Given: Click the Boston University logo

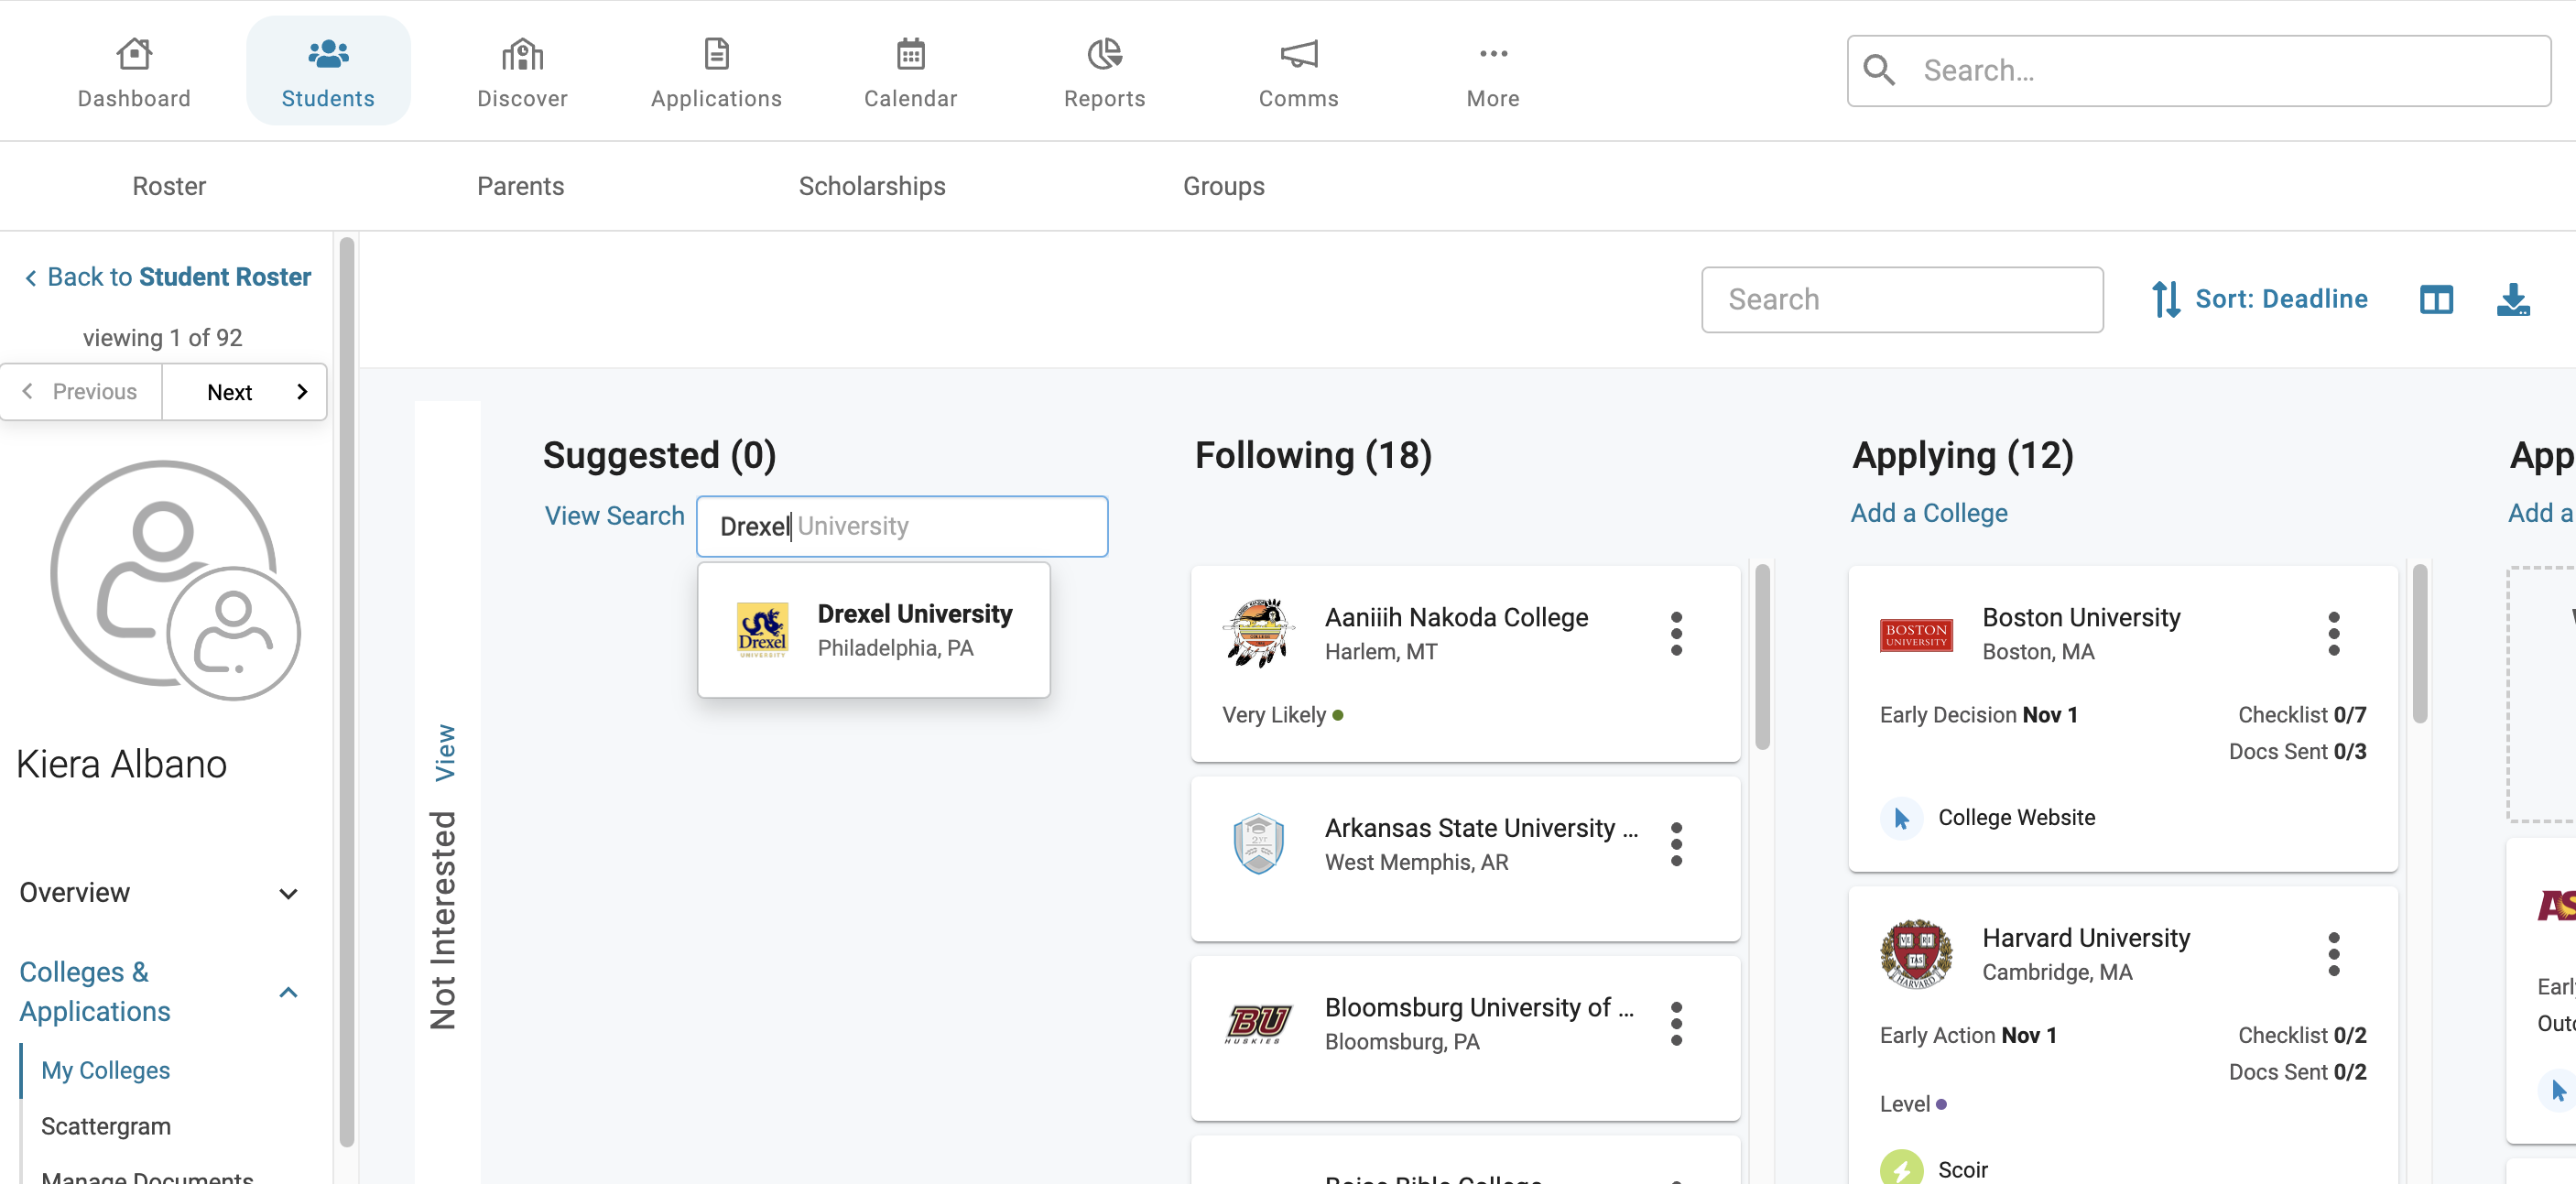Looking at the screenshot, I should 1916,635.
